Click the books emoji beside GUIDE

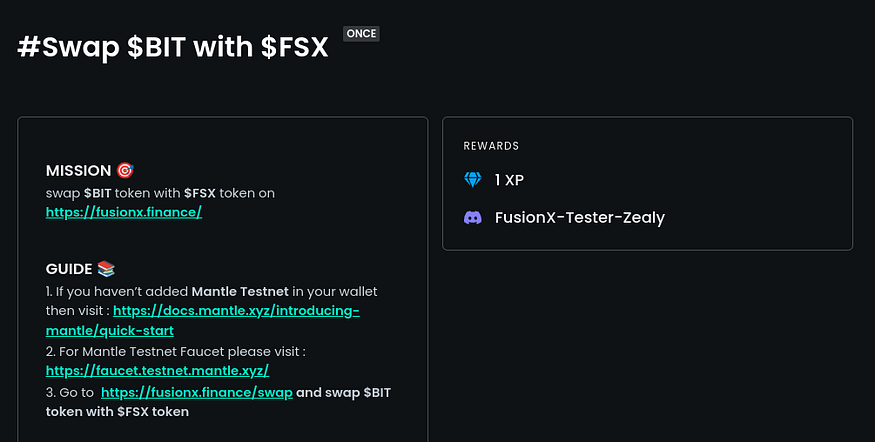(x=107, y=269)
